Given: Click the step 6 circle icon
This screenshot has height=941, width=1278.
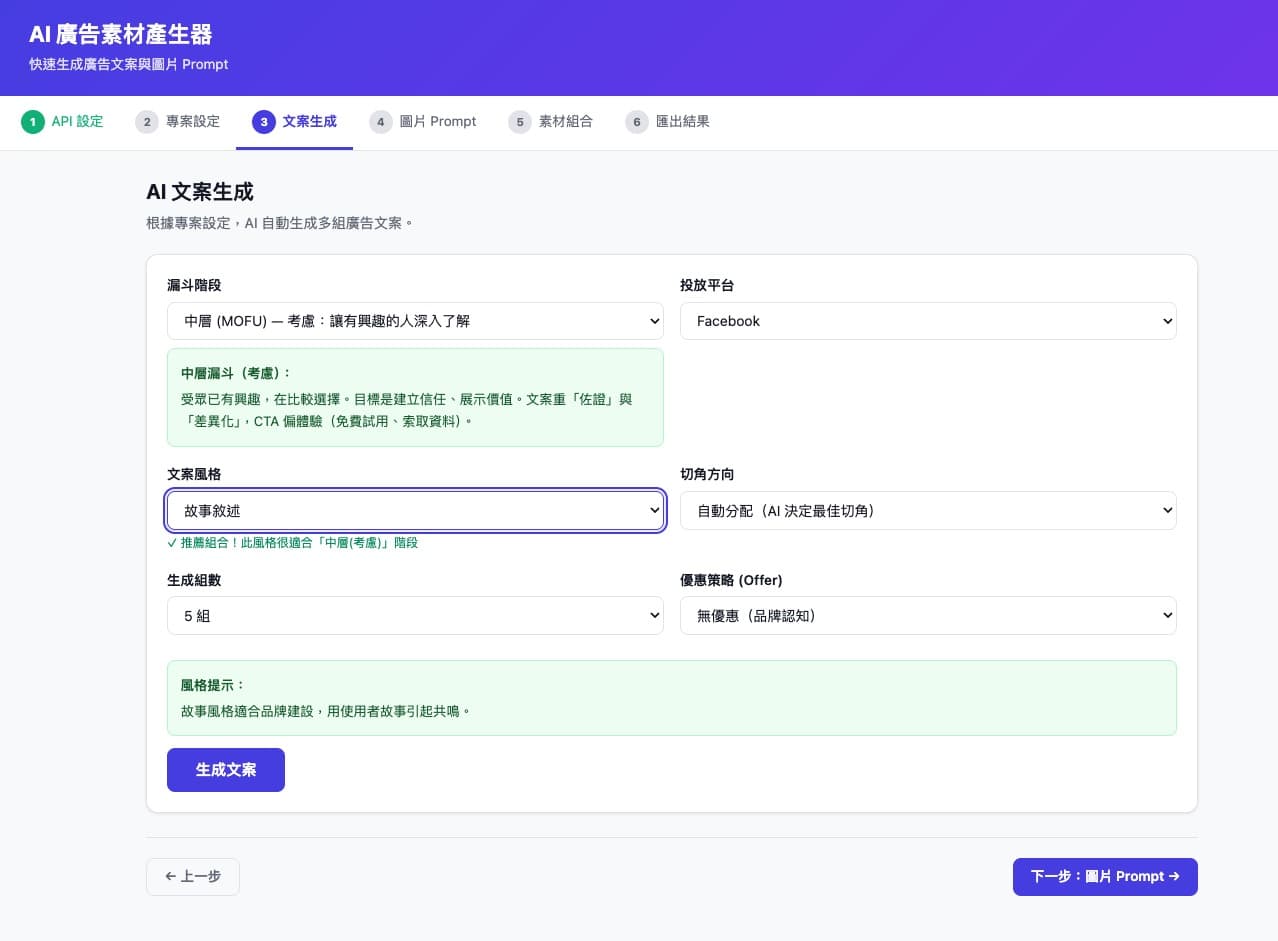Looking at the screenshot, I should [x=637, y=121].
